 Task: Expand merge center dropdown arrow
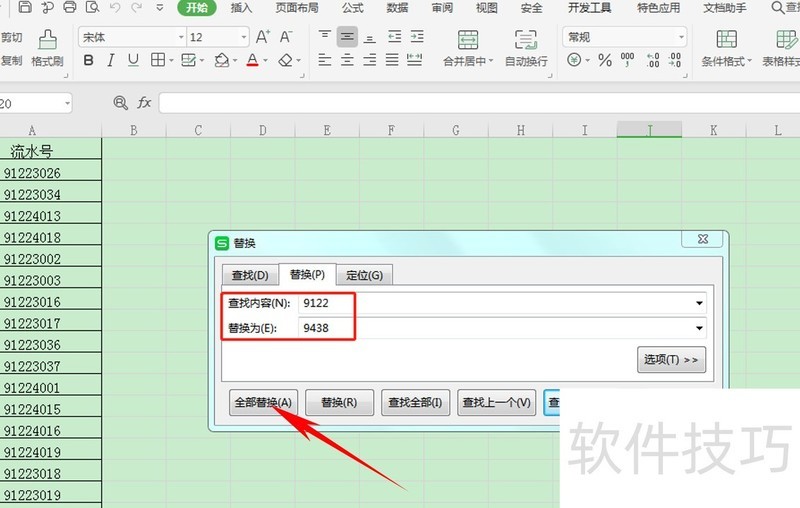(491, 61)
